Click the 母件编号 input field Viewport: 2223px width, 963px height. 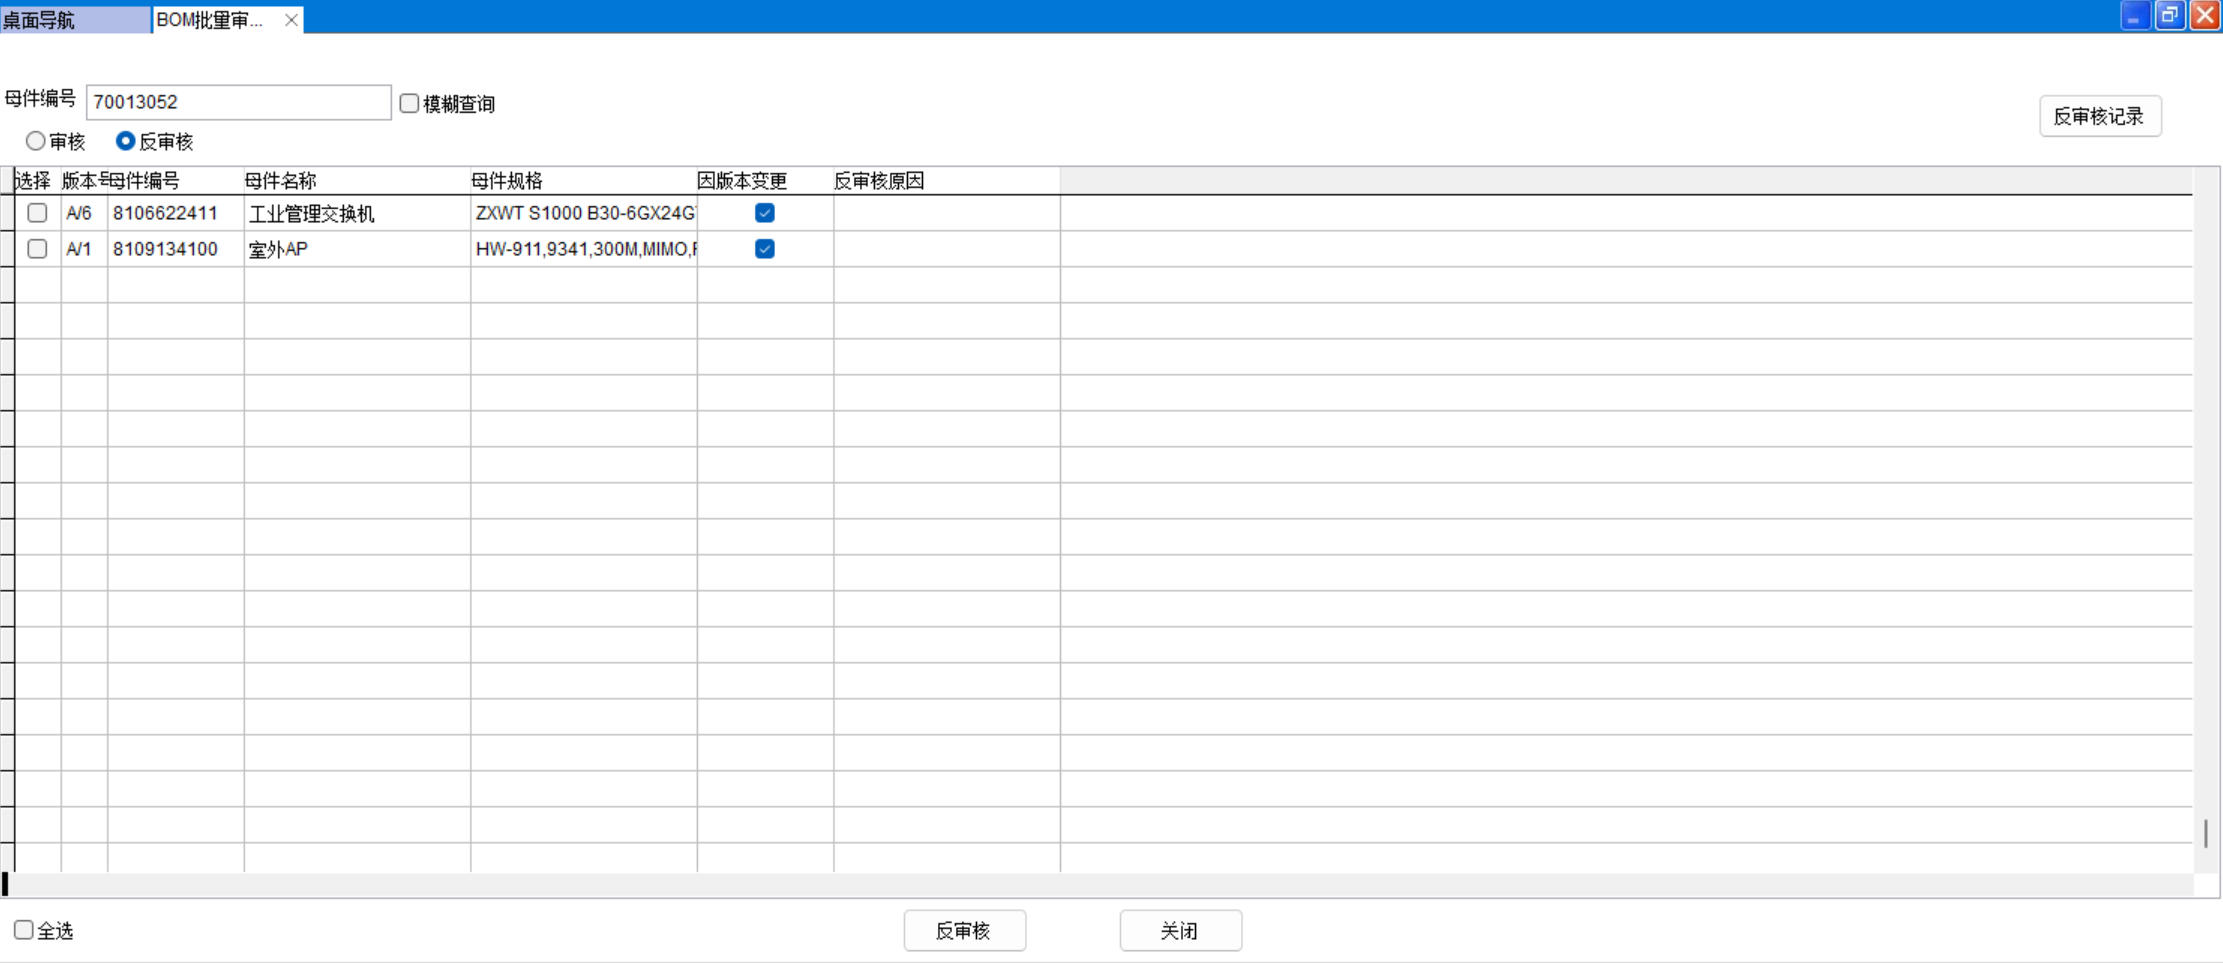[238, 102]
